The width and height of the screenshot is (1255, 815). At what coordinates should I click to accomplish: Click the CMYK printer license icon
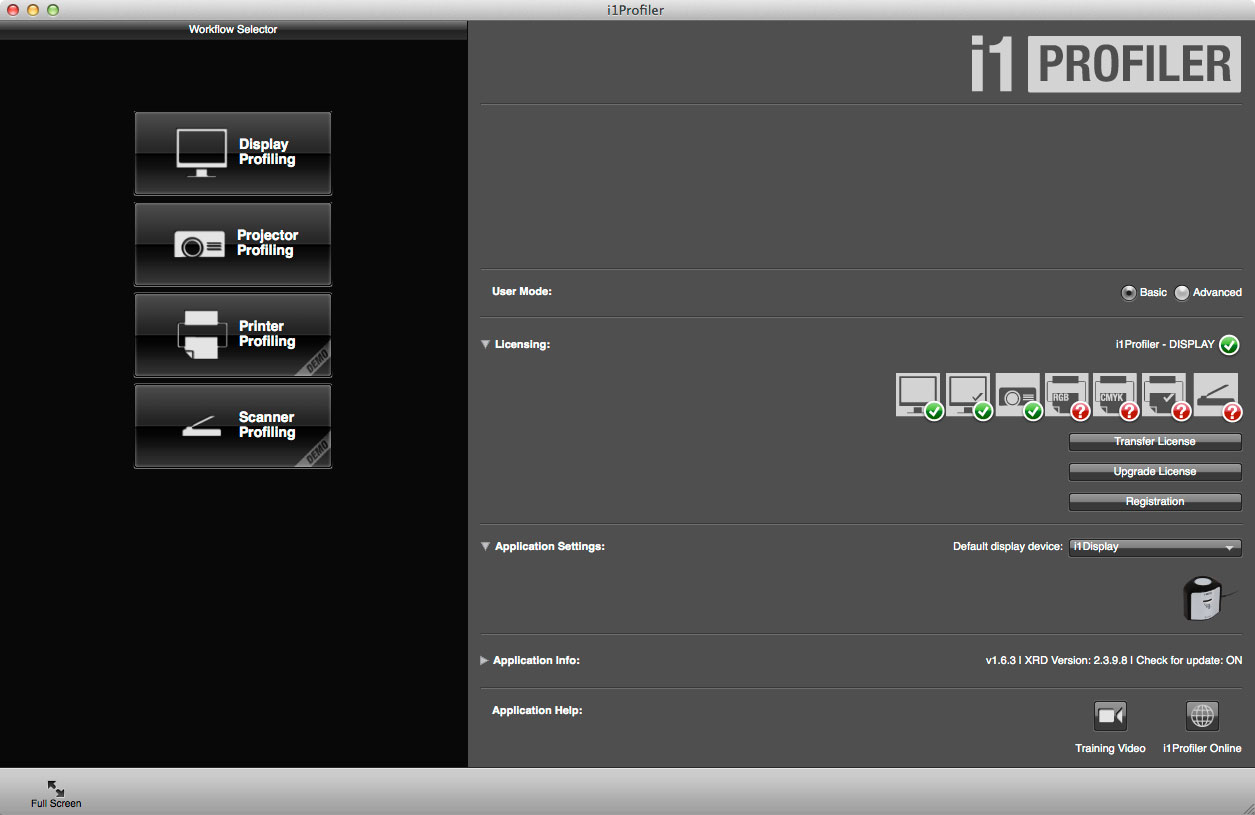(x=1117, y=396)
